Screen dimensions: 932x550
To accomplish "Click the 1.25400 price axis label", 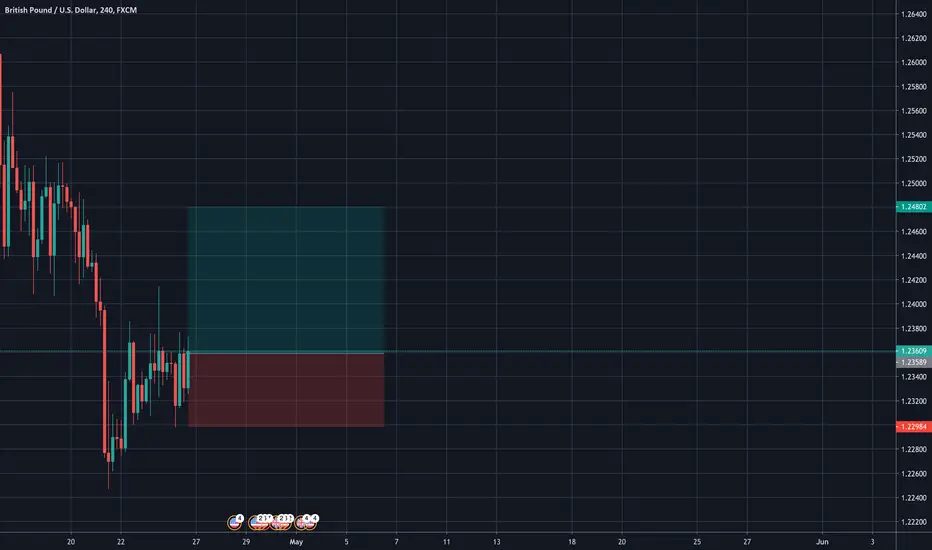I will coord(914,135).
